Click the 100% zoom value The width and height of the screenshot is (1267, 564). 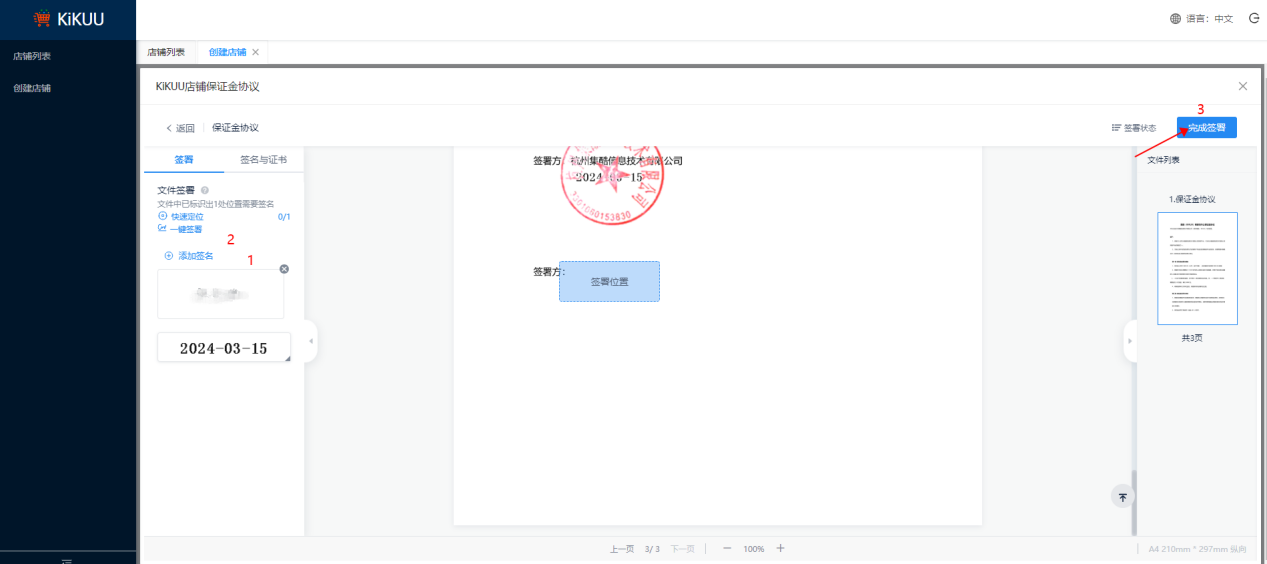point(754,549)
